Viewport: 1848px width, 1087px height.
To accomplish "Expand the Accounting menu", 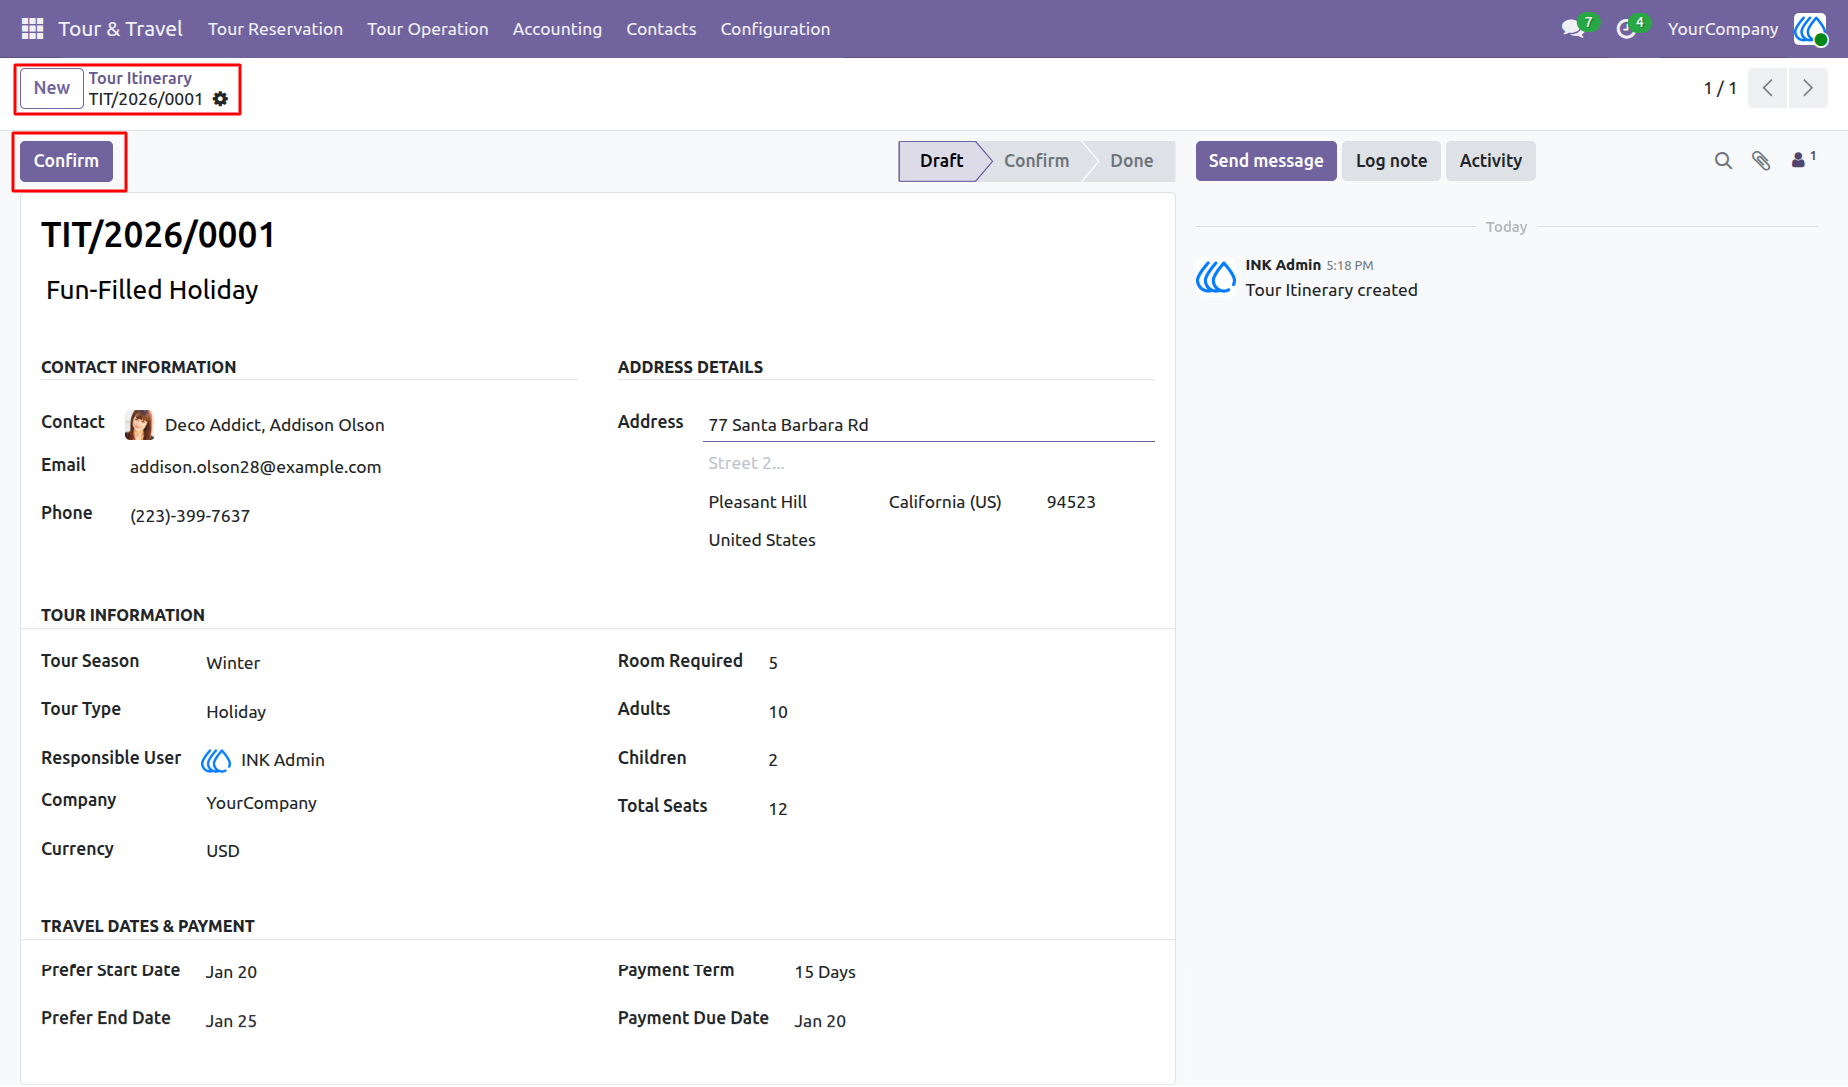I will tap(557, 29).
